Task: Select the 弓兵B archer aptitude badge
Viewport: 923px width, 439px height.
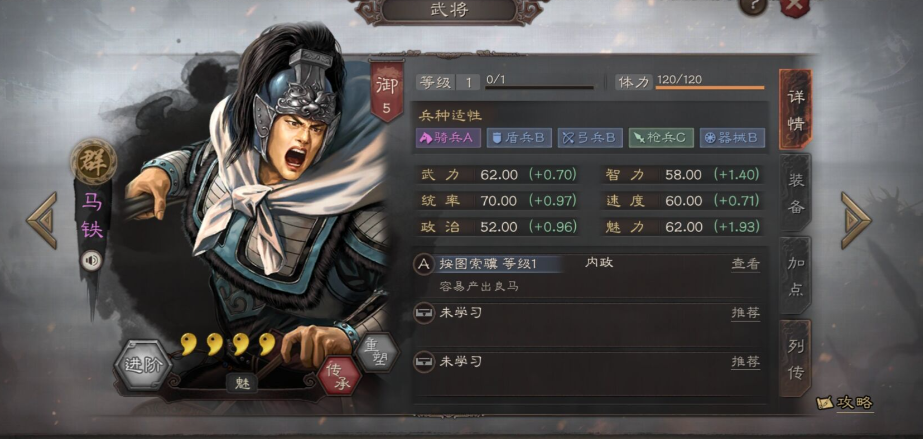Action: (590, 138)
